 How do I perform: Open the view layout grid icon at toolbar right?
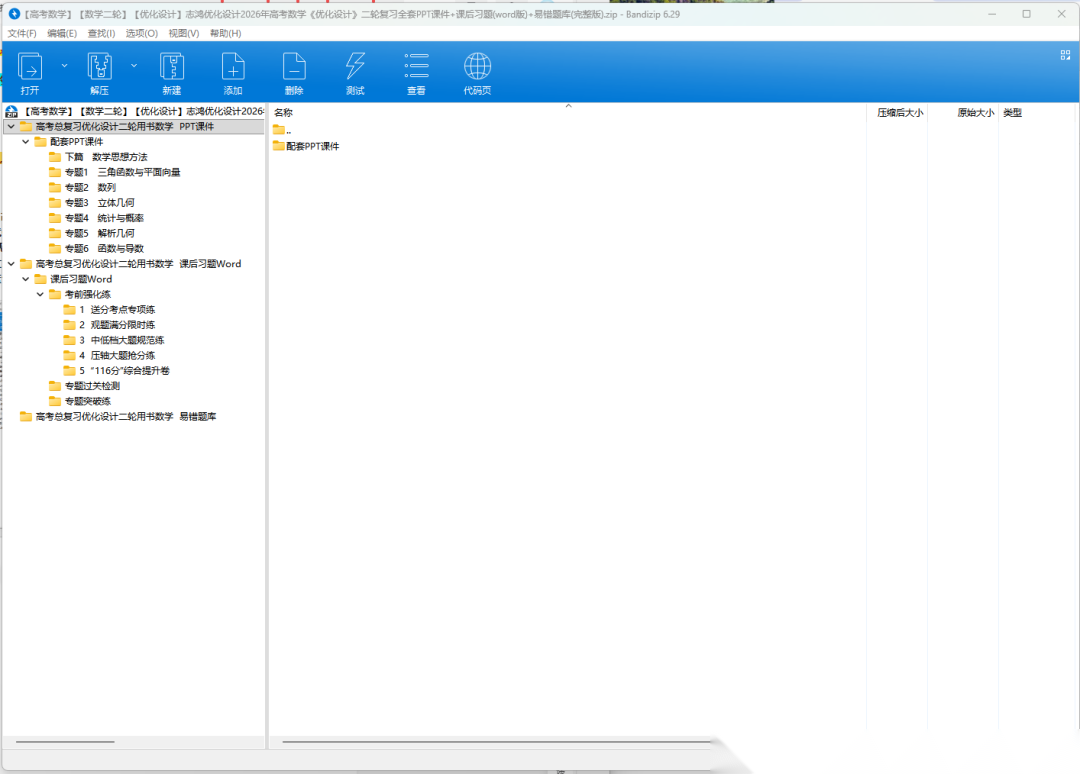[x=1065, y=56]
